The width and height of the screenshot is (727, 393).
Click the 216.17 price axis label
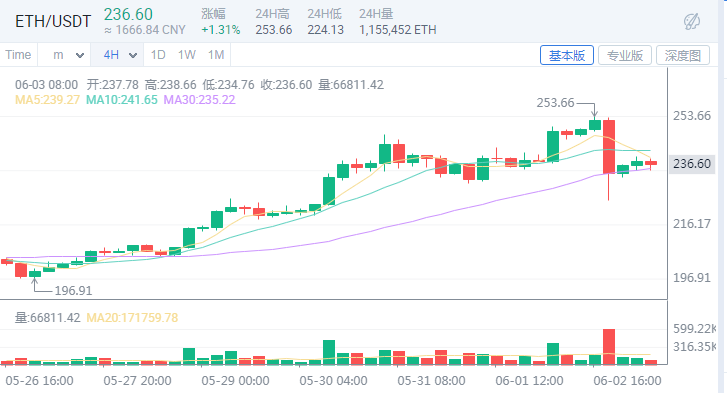tap(692, 224)
